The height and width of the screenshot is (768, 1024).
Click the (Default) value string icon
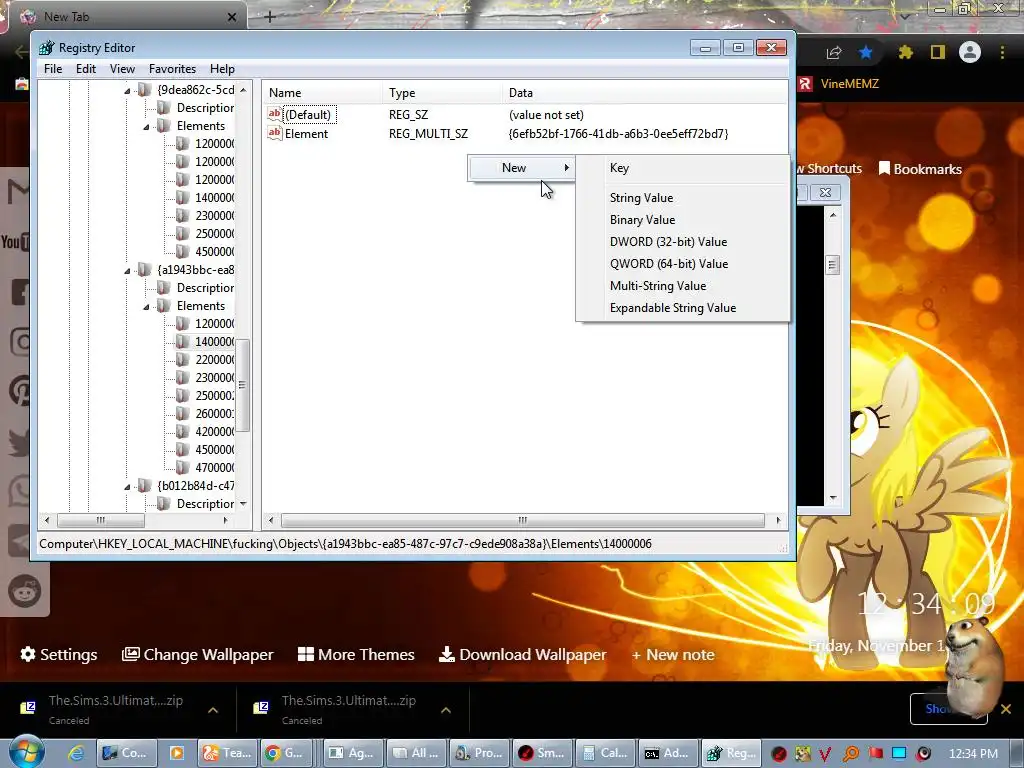pyautogui.click(x=274, y=114)
